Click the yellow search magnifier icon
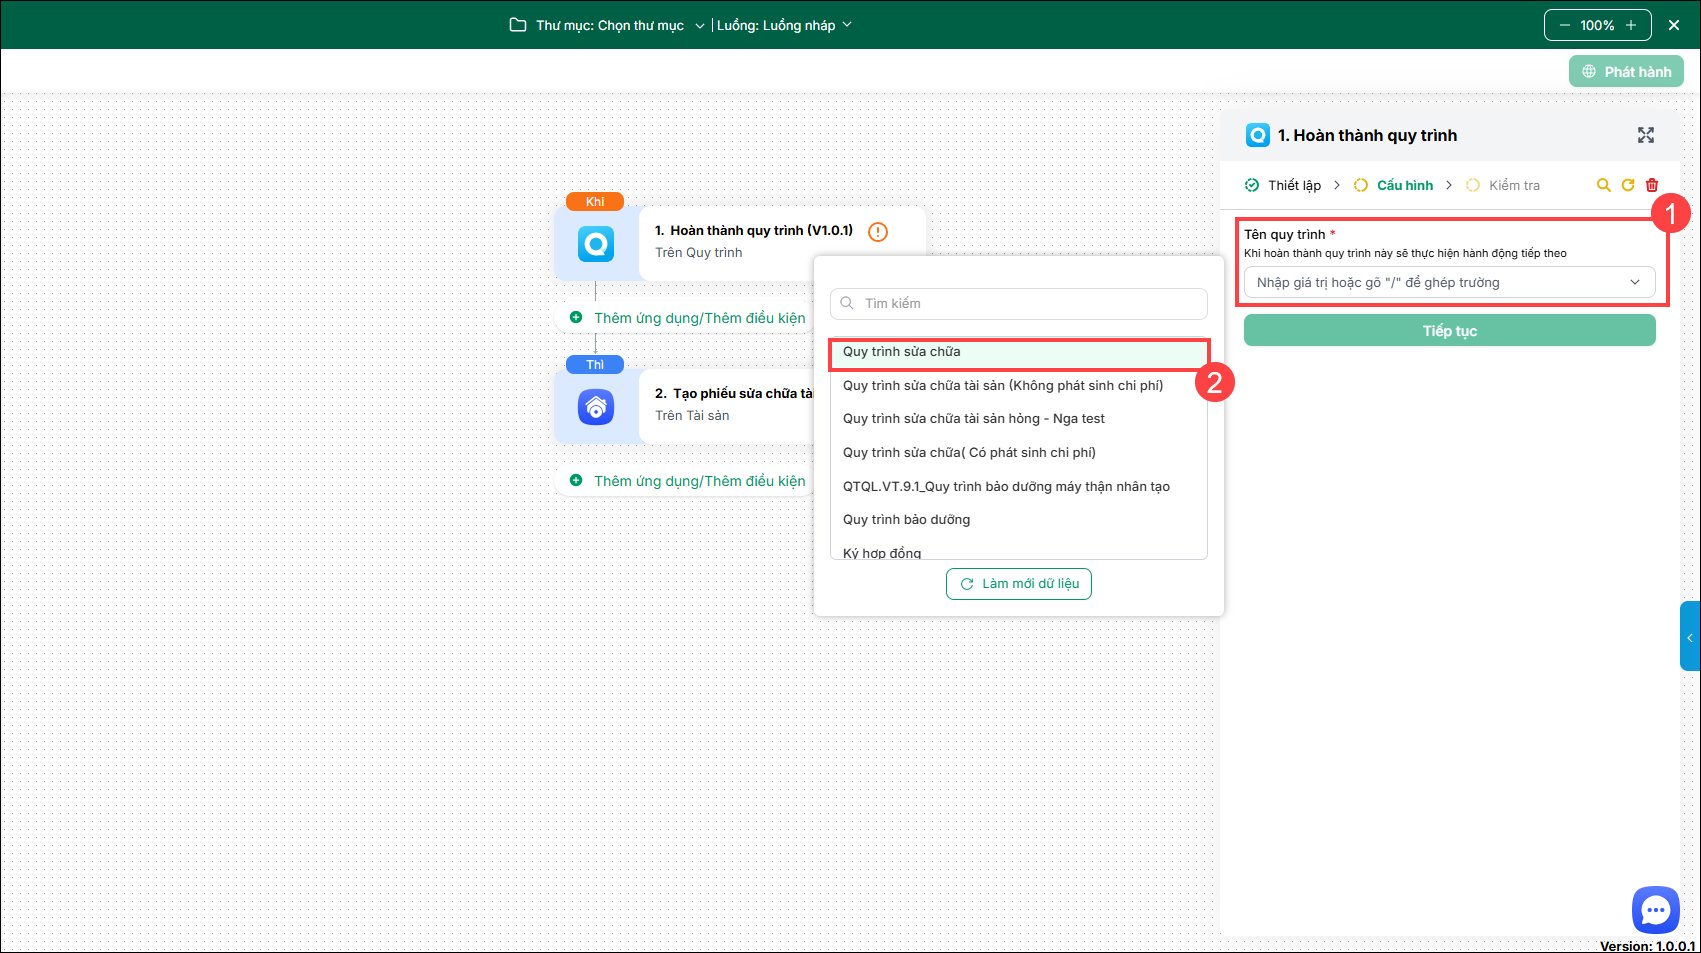The height and width of the screenshot is (953, 1701). tap(1603, 185)
